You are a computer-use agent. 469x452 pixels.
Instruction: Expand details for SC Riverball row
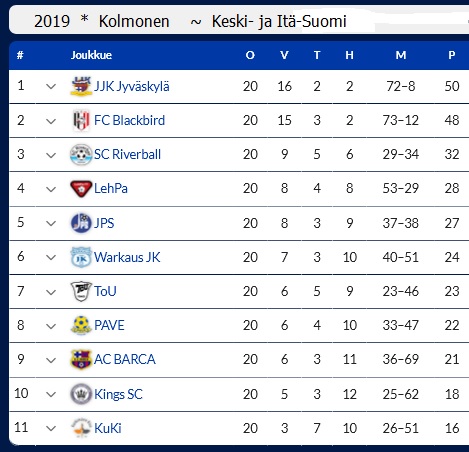[51, 155]
